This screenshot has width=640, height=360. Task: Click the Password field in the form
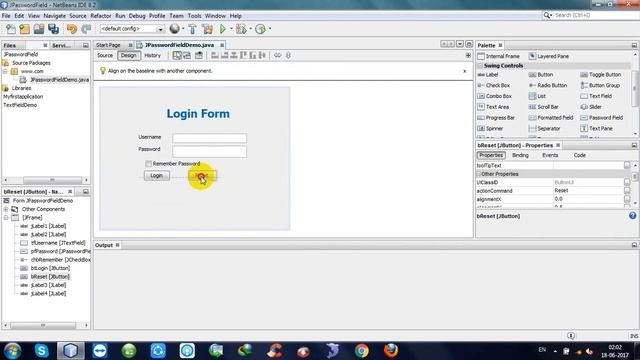coord(209,152)
